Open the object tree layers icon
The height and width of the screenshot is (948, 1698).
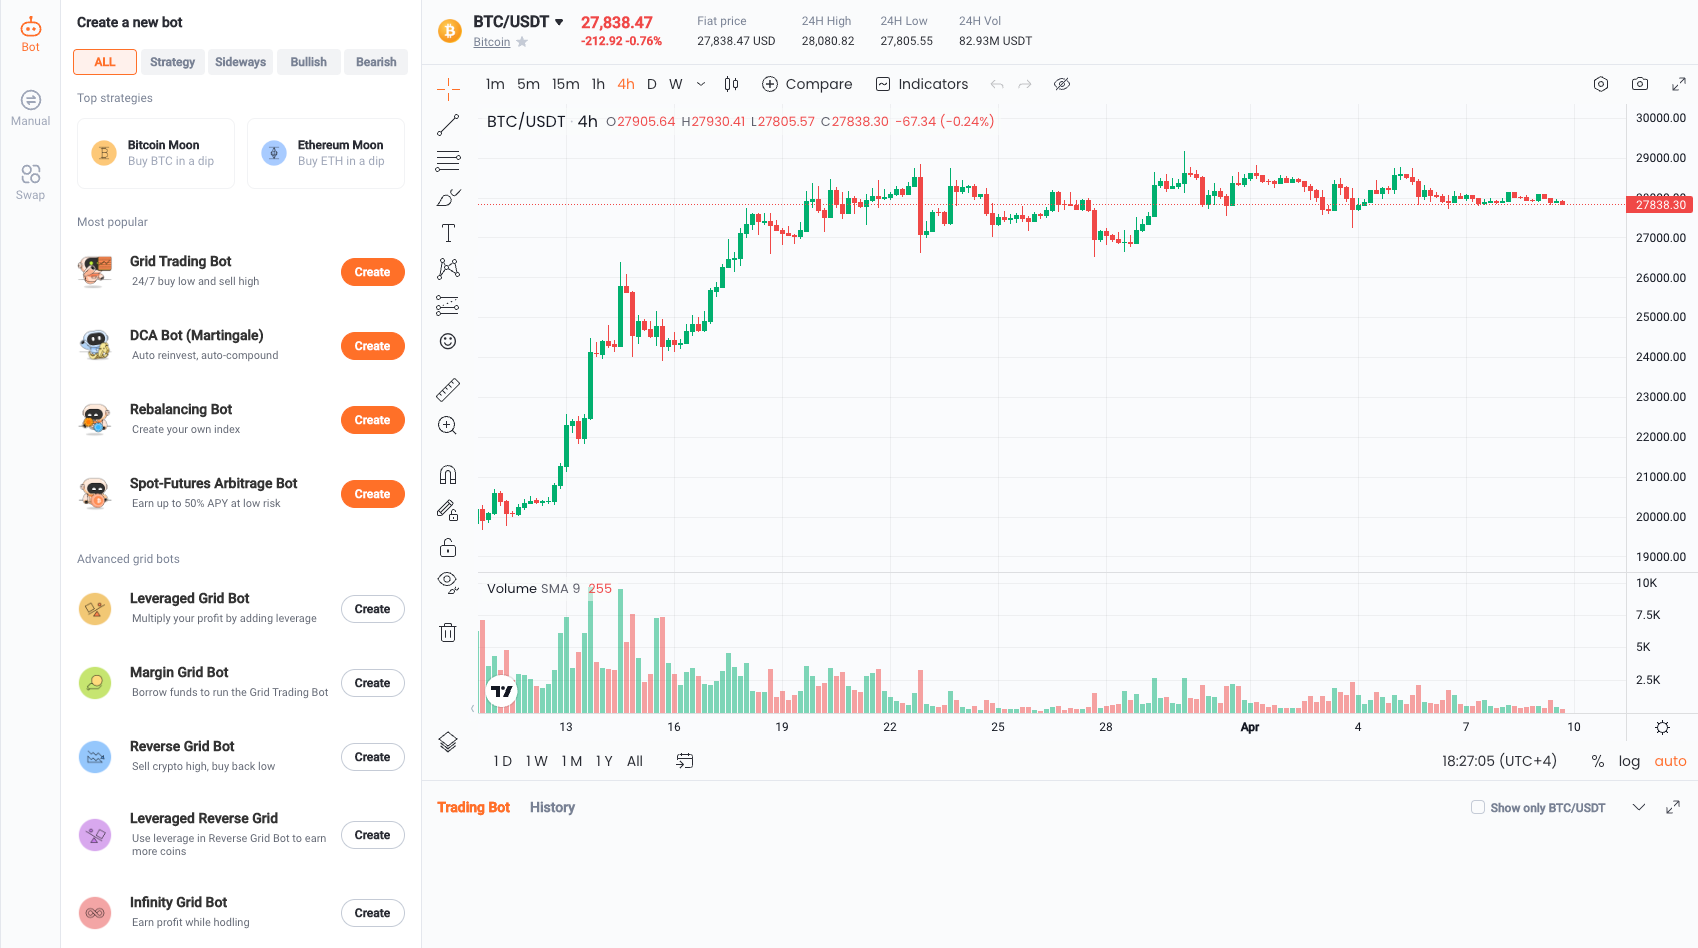tap(448, 741)
